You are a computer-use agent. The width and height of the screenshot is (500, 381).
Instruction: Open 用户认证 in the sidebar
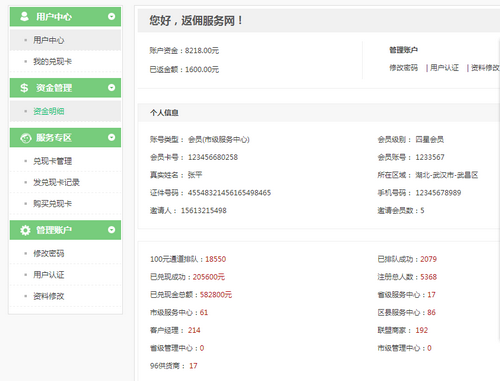(65, 275)
